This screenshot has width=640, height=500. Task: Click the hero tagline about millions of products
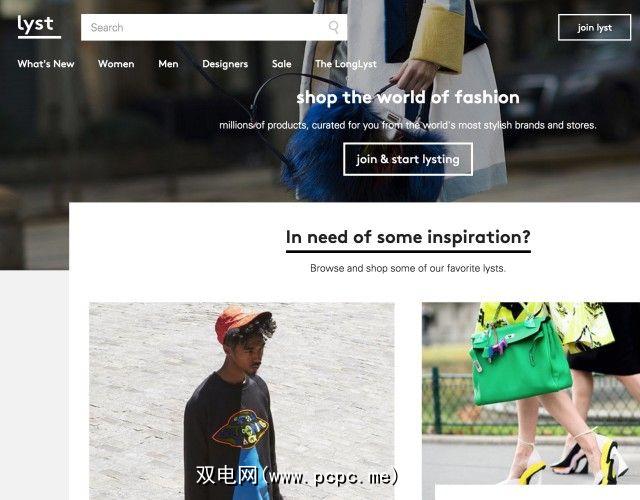408,125
